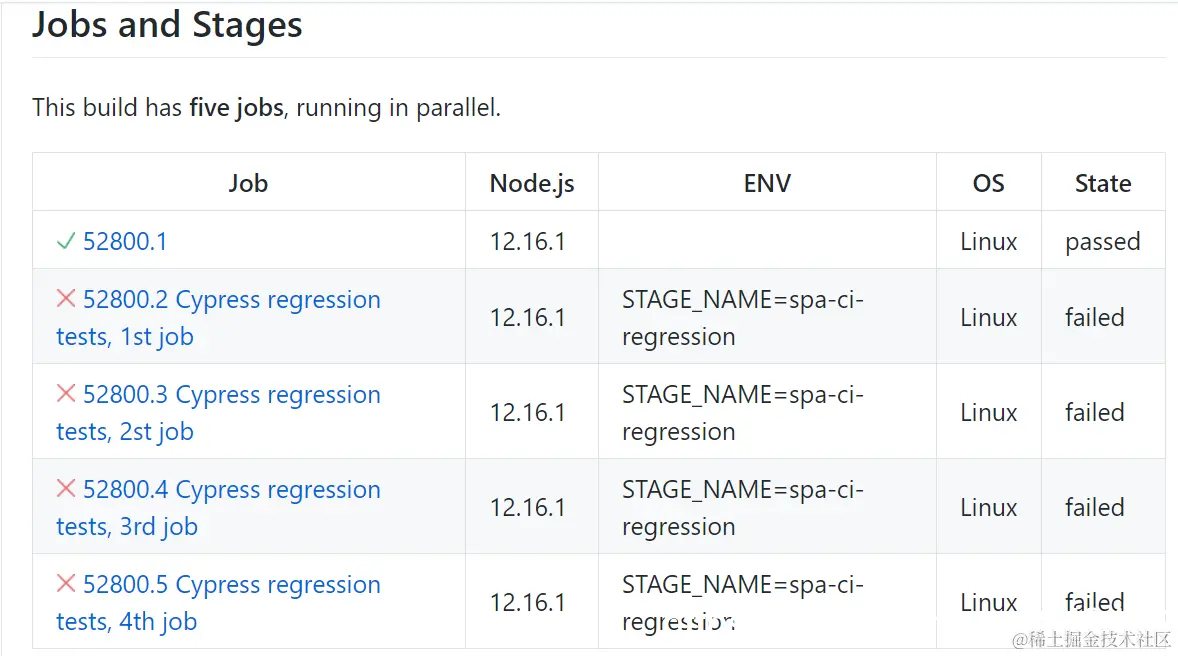Open job 52800.4 Cypress regression tests link
The width and height of the screenshot is (1178, 656).
(231, 490)
